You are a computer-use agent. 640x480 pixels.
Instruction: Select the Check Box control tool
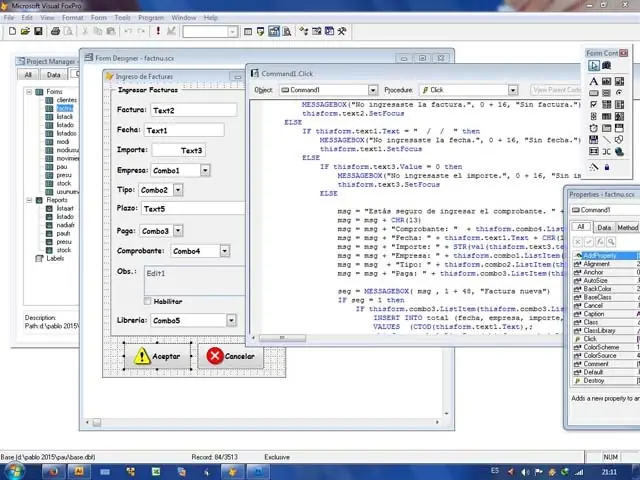pos(594,105)
